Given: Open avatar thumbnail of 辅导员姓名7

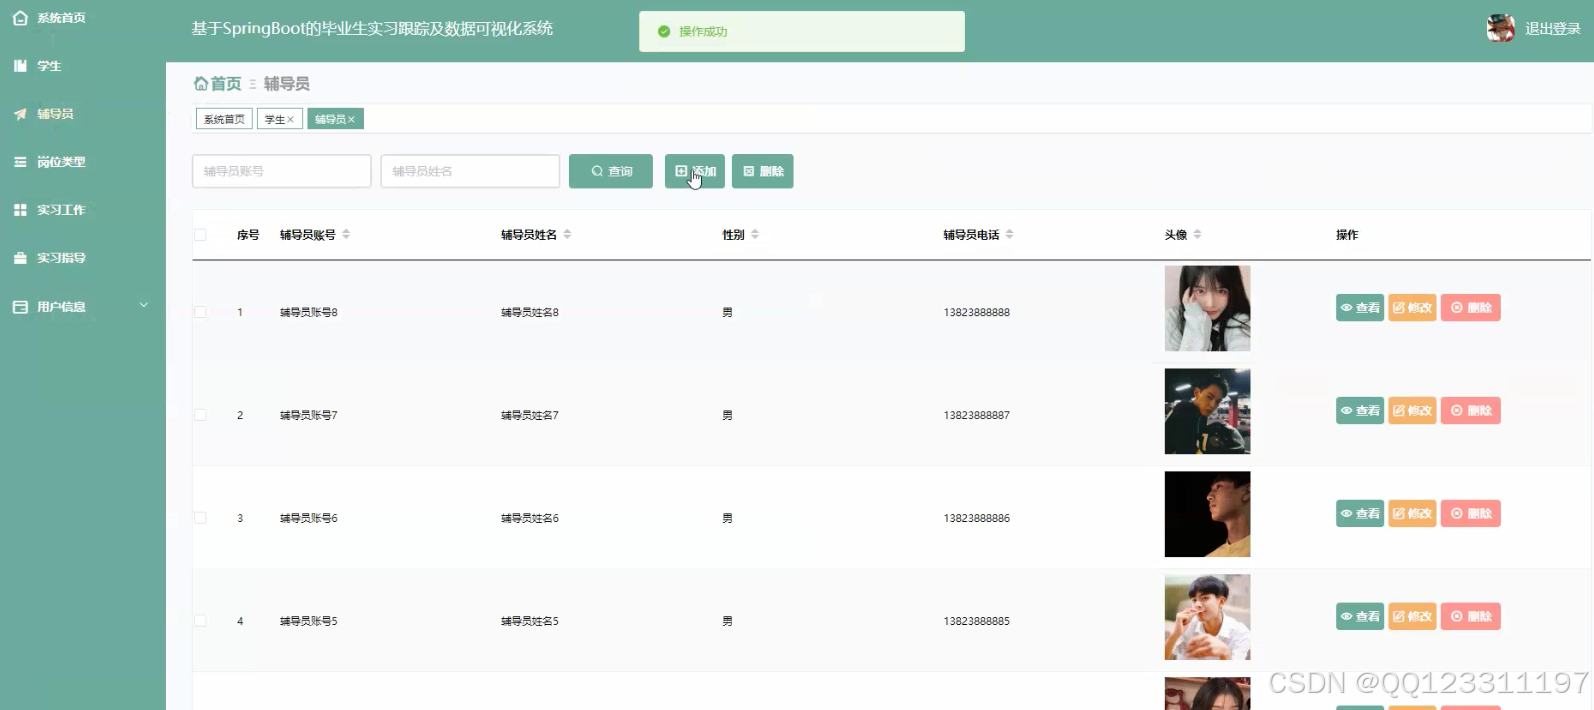Looking at the screenshot, I should (1207, 411).
